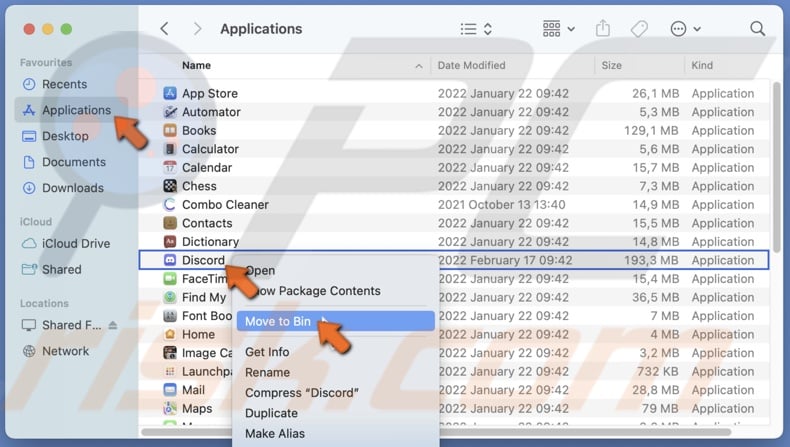Click the Tags toolbar icon
The height and width of the screenshot is (447, 790).
pyautogui.click(x=639, y=29)
